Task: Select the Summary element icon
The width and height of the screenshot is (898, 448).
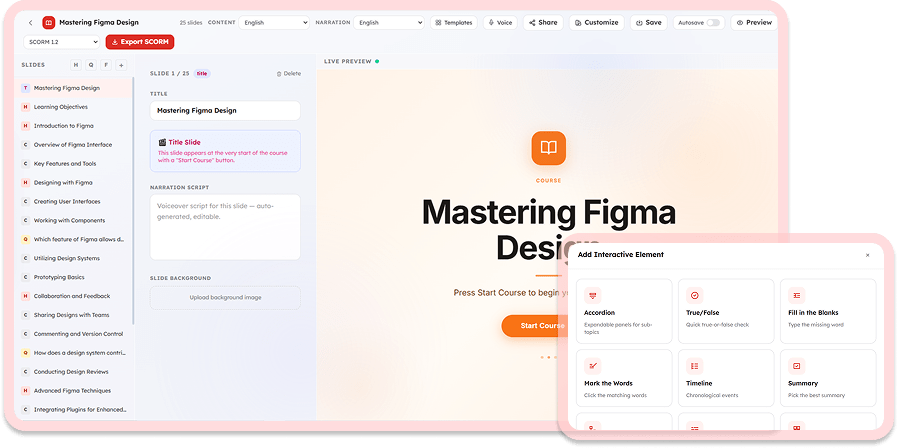Action: pyautogui.click(x=797, y=366)
